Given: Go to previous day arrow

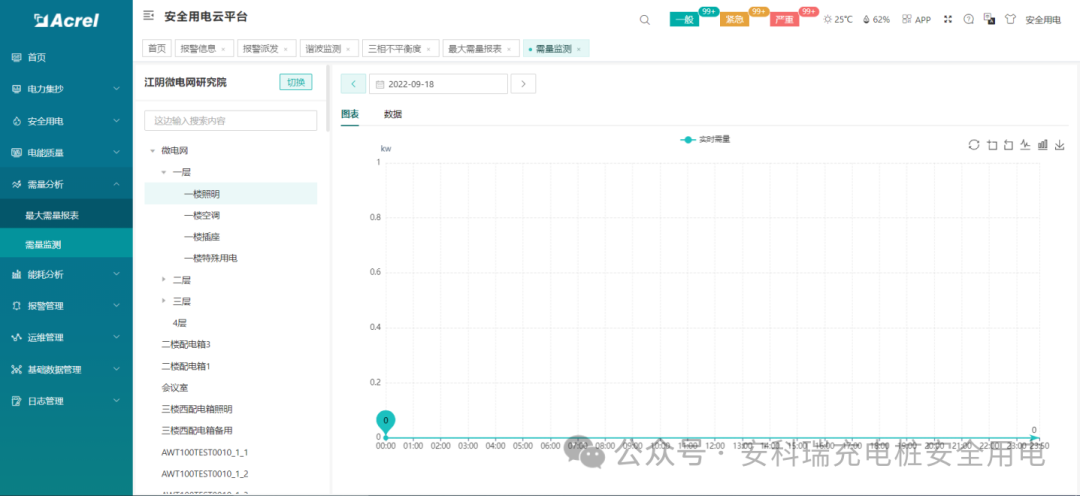Looking at the screenshot, I should click(353, 84).
